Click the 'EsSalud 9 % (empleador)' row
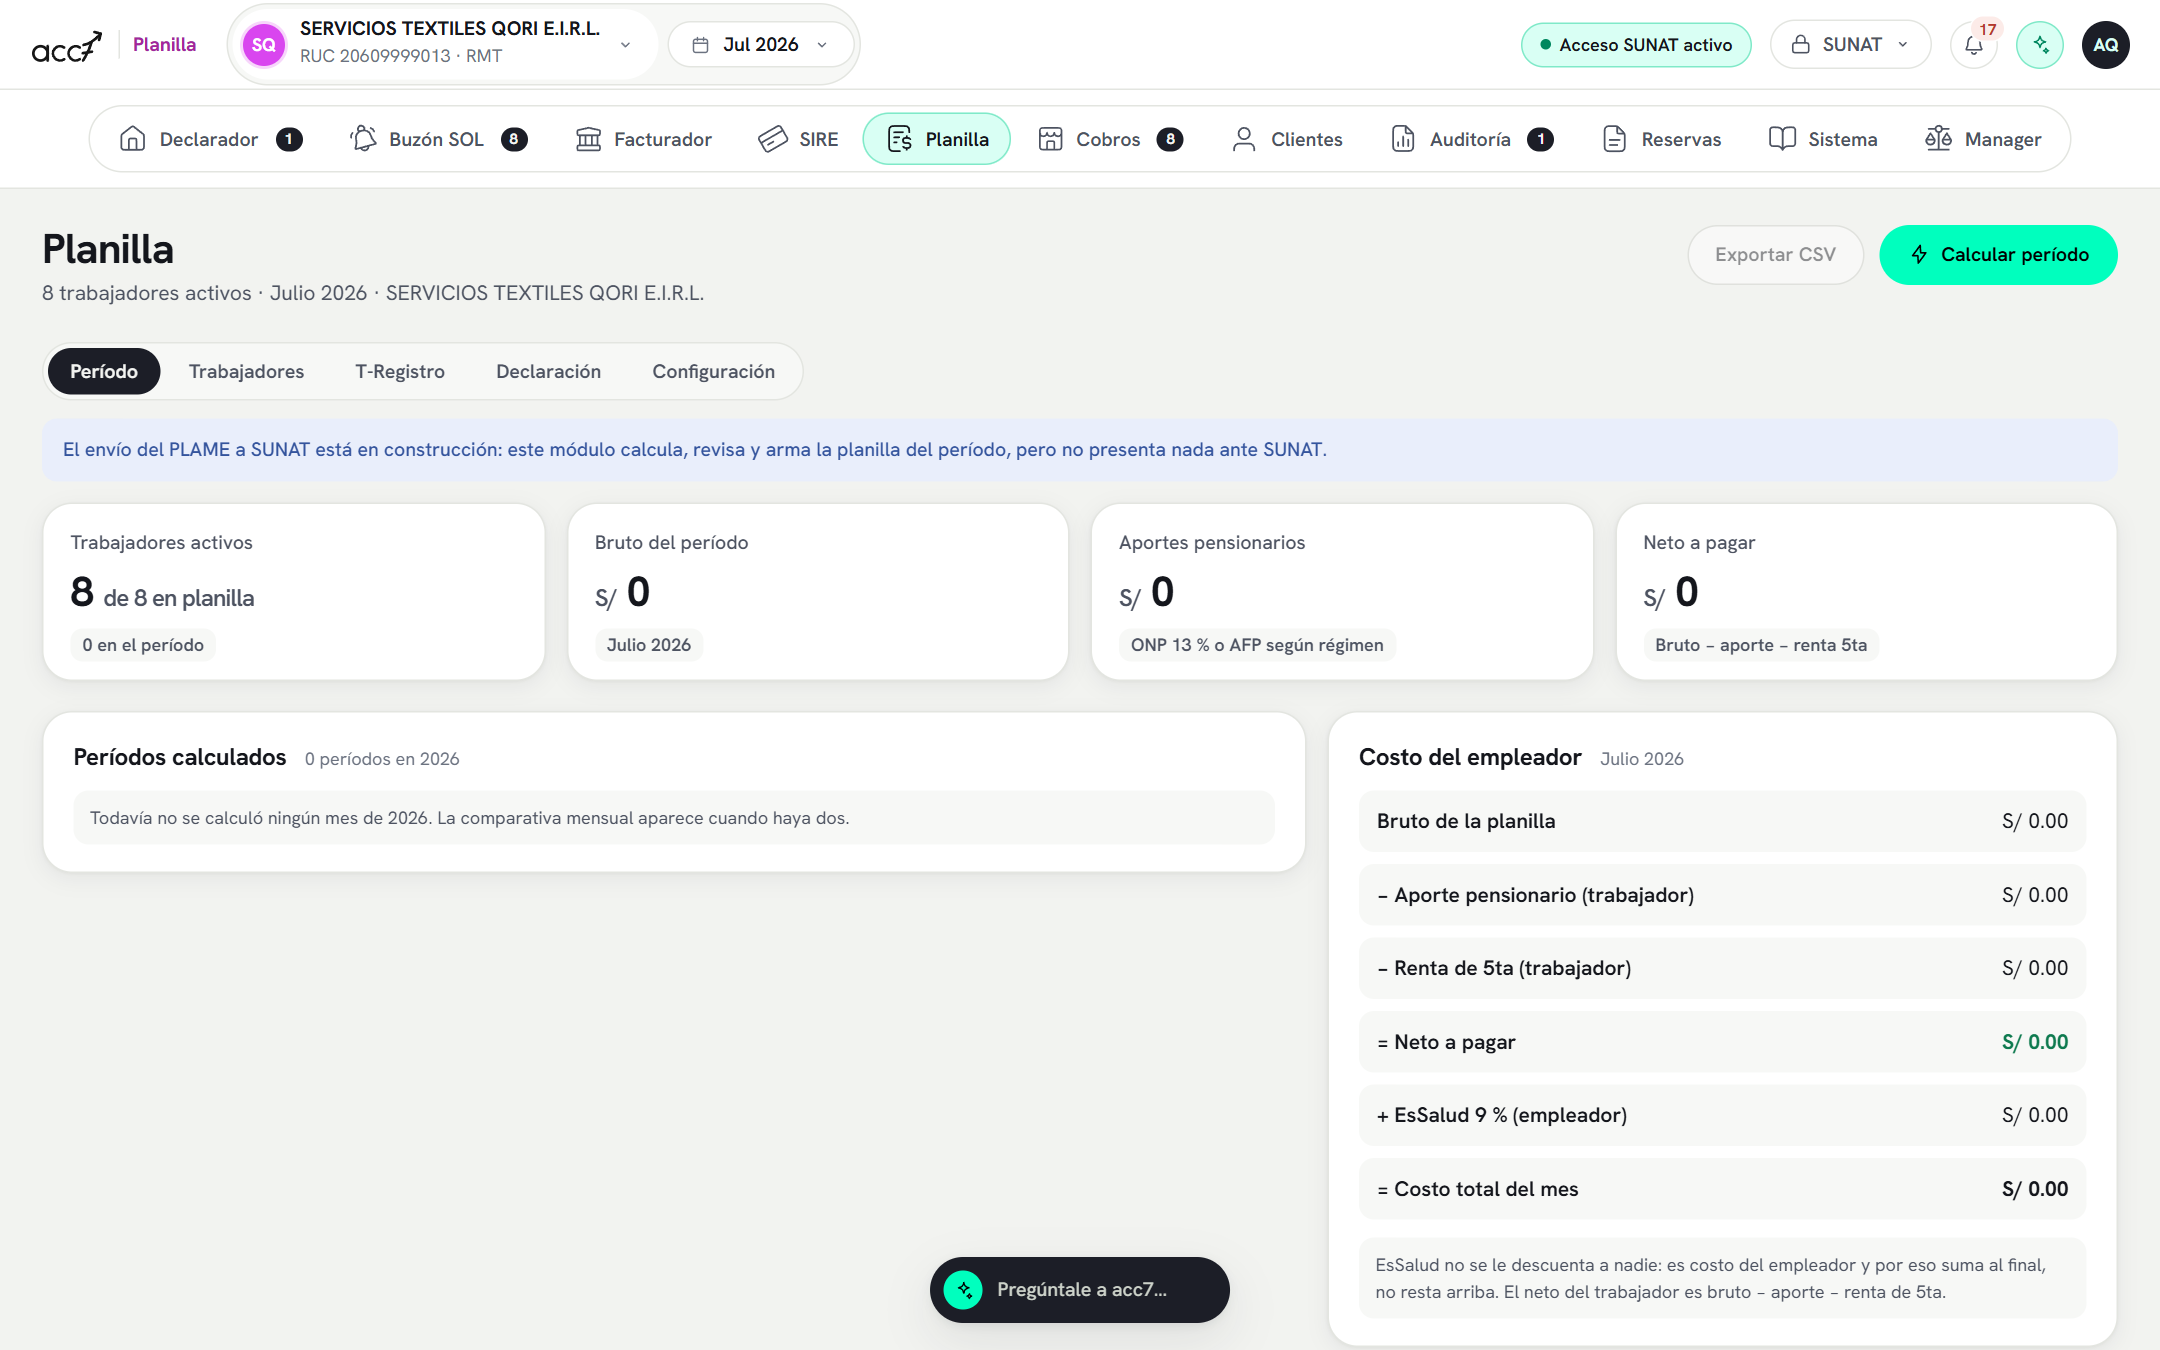 (x=1722, y=1116)
